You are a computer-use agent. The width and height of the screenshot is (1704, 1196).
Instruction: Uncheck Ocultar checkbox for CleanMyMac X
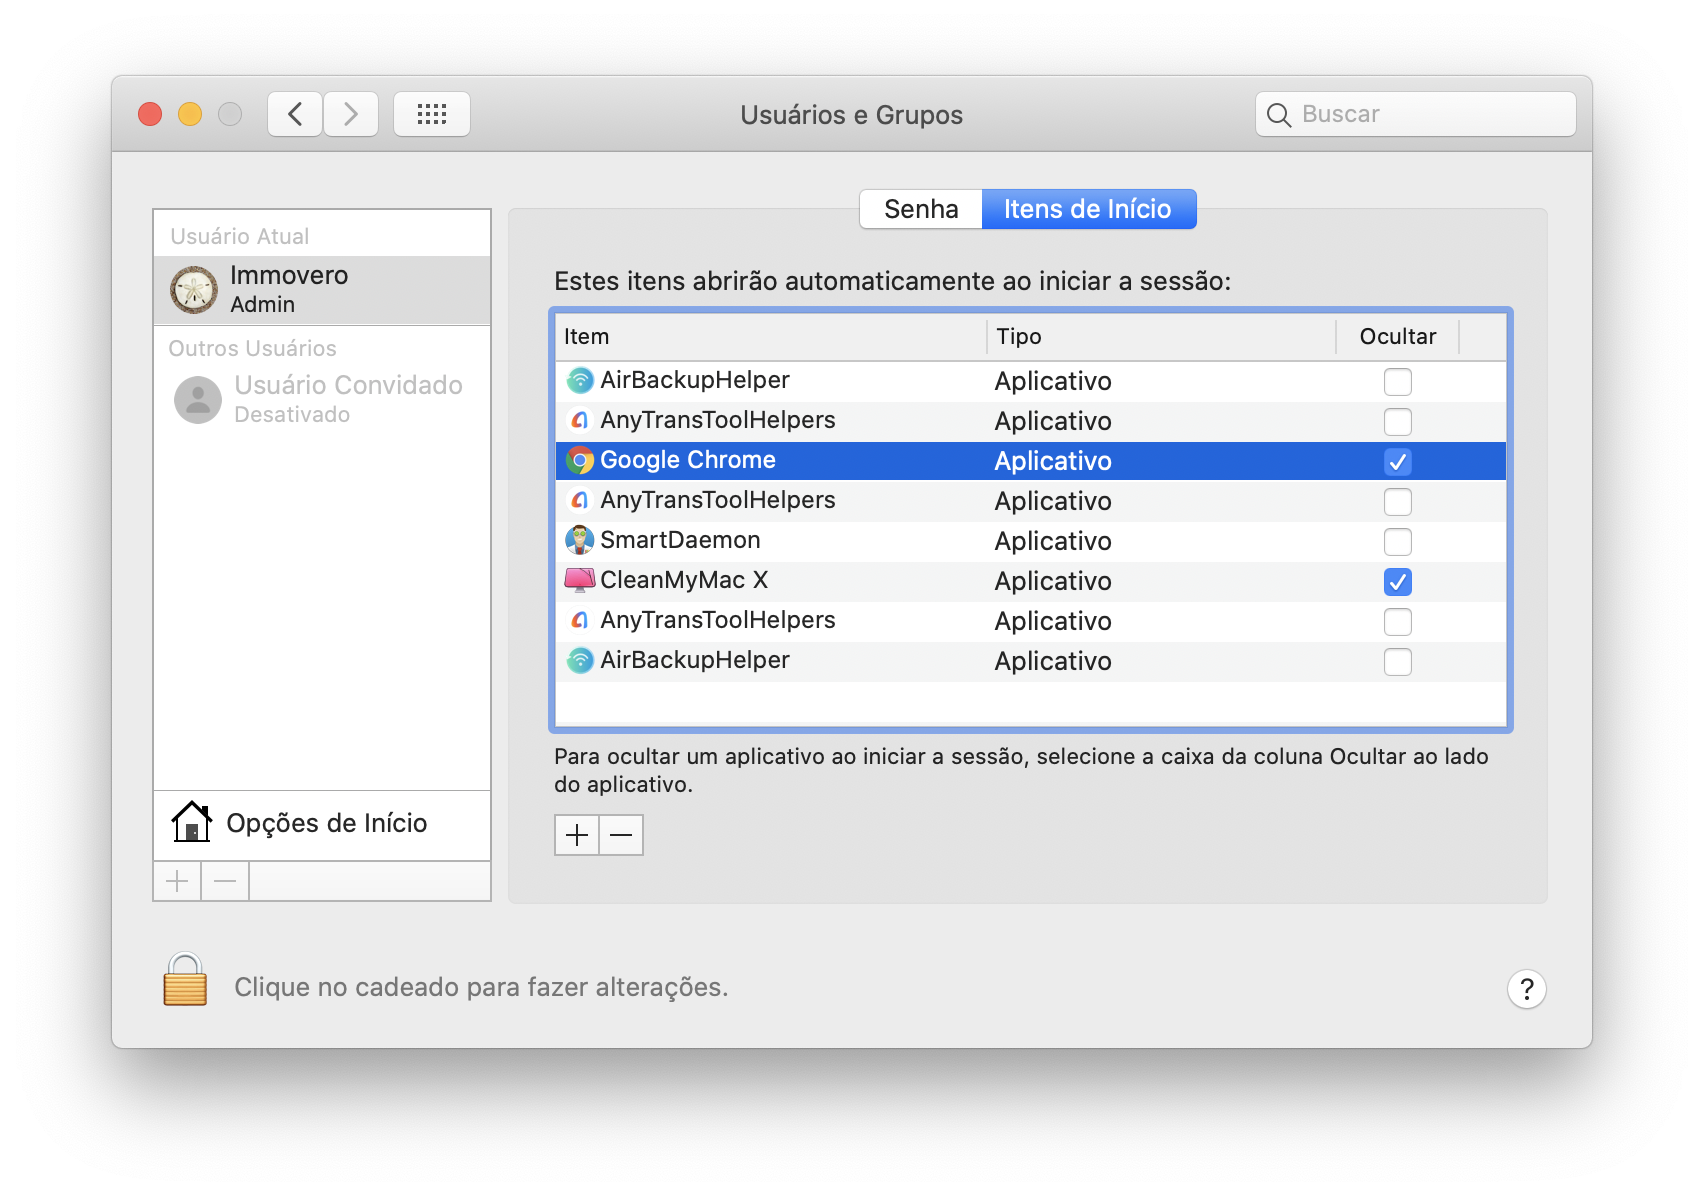pyautogui.click(x=1397, y=582)
